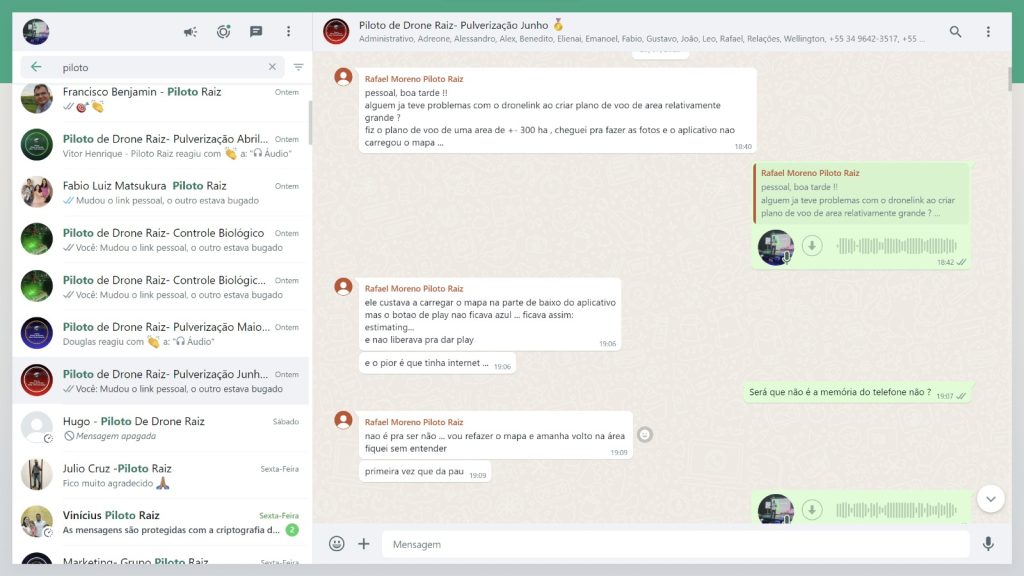Screen dimensions: 1024x576
Task: Open Vinícius Piloto Raiz chat
Action: 161,521
